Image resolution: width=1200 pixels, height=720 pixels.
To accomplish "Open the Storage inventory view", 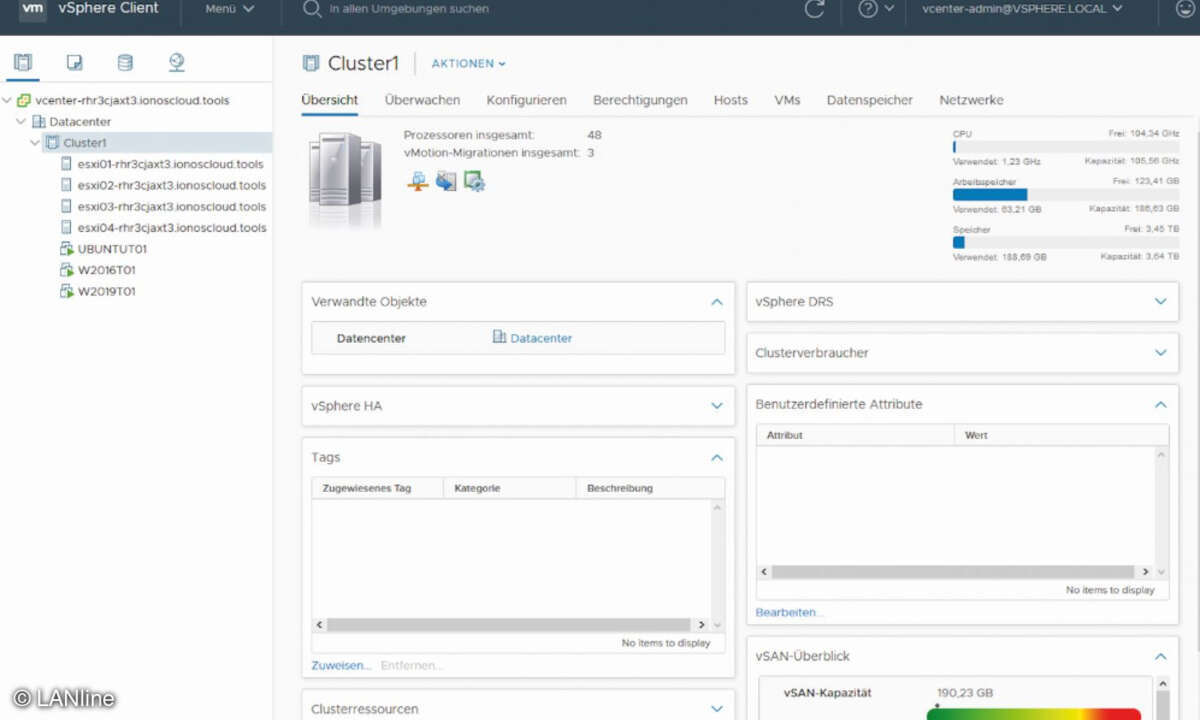I will coord(125,63).
